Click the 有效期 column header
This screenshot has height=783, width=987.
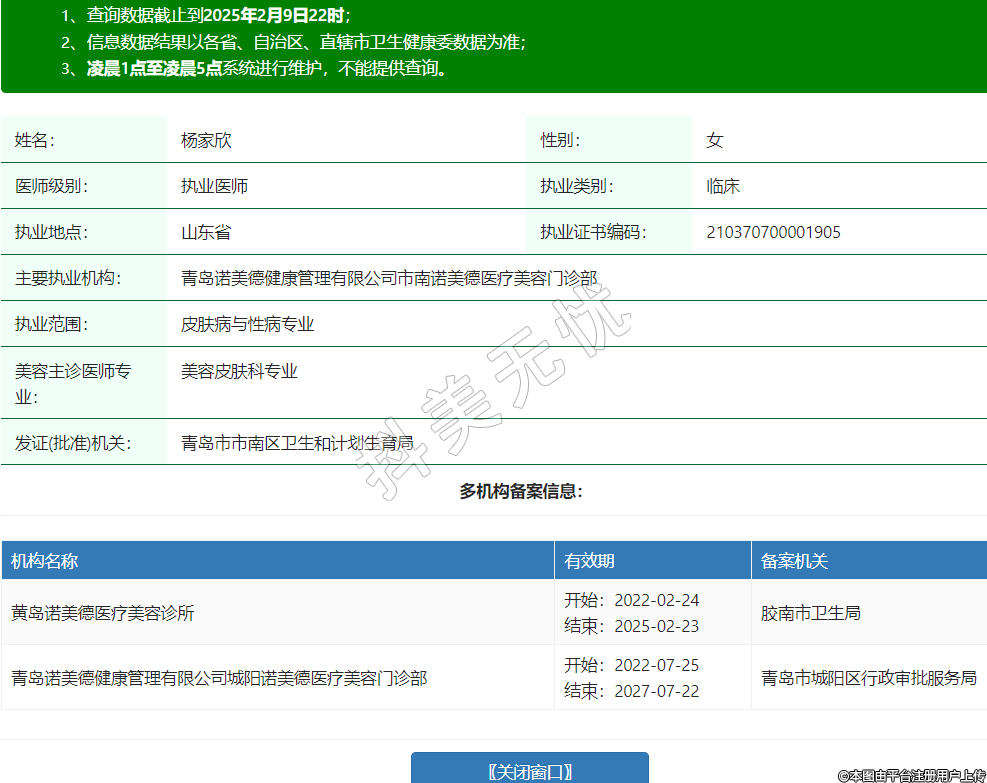pyautogui.click(x=590, y=561)
